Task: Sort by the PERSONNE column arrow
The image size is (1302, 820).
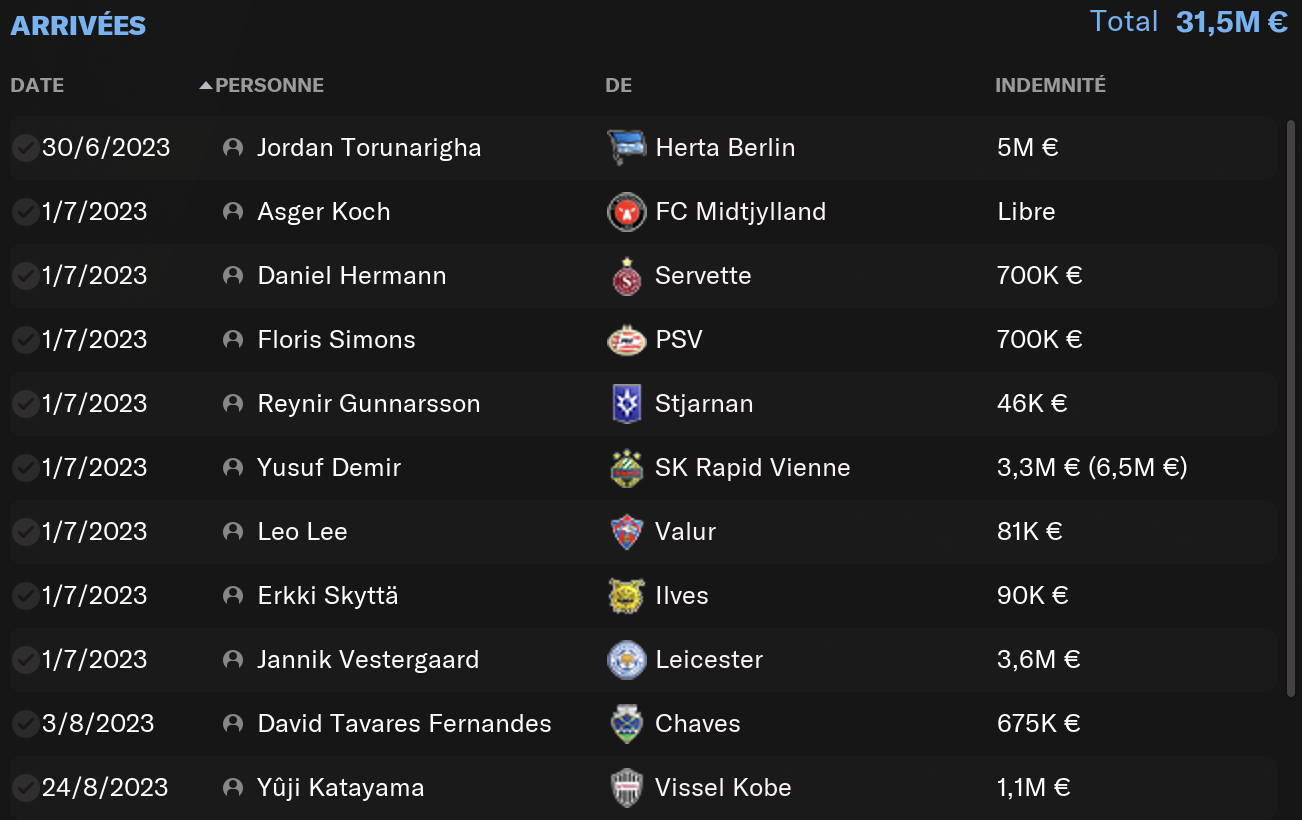Action: pos(206,85)
